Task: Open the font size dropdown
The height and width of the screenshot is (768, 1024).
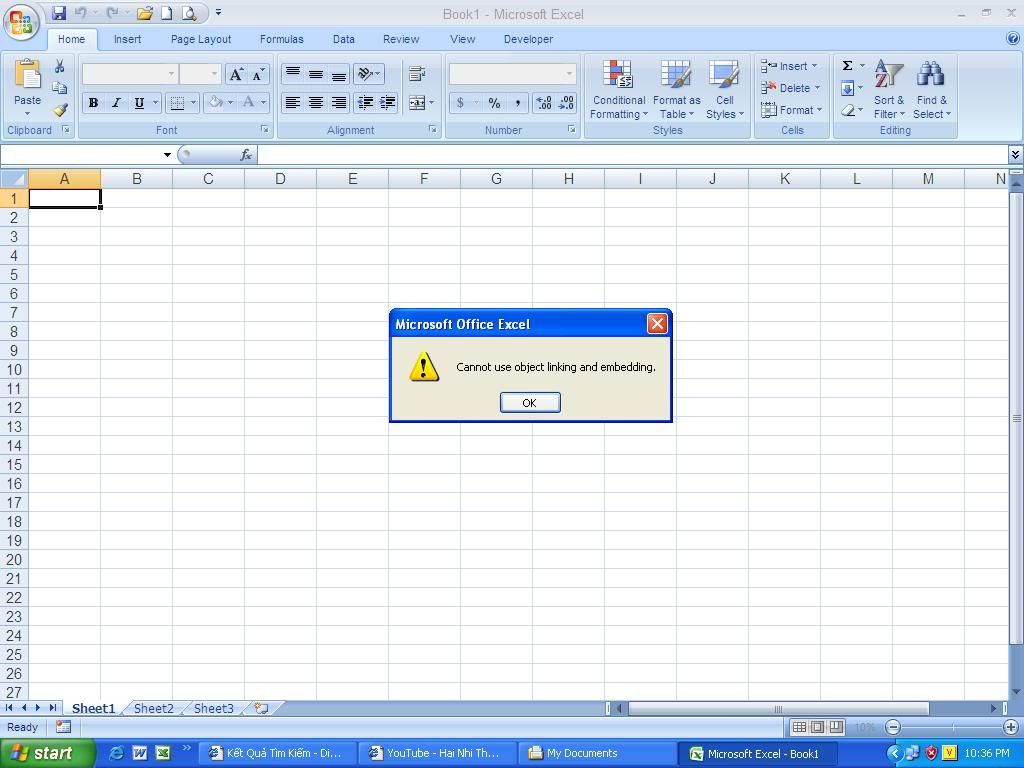Action: point(214,74)
